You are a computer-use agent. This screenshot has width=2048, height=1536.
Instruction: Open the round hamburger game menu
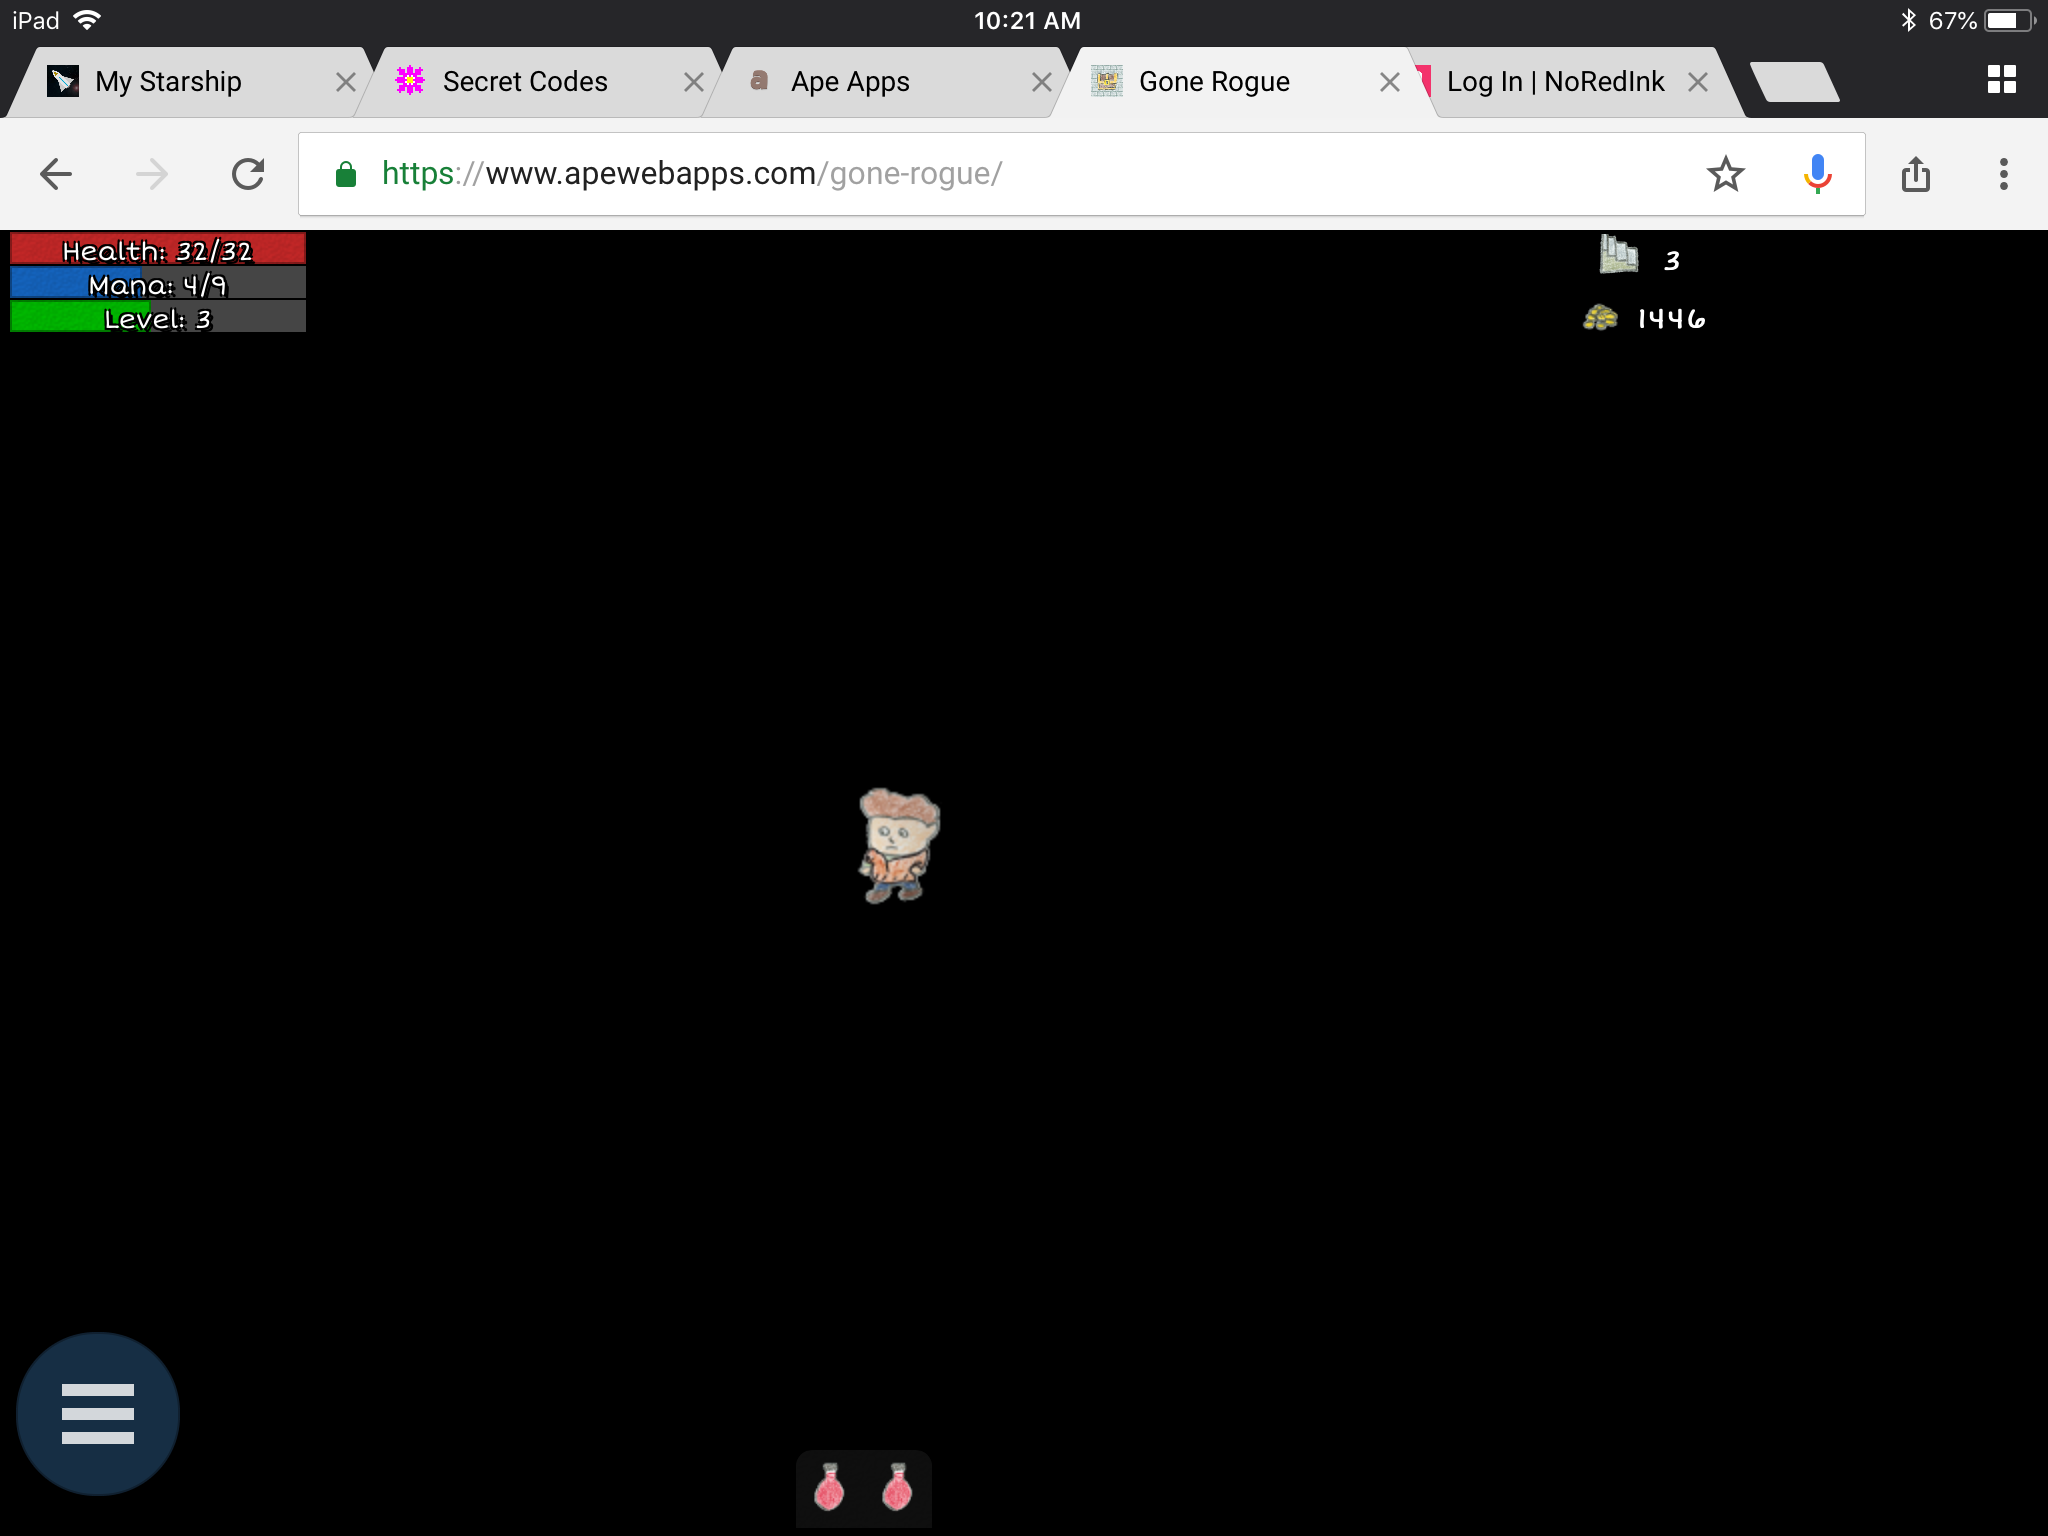click(98, 1414)
